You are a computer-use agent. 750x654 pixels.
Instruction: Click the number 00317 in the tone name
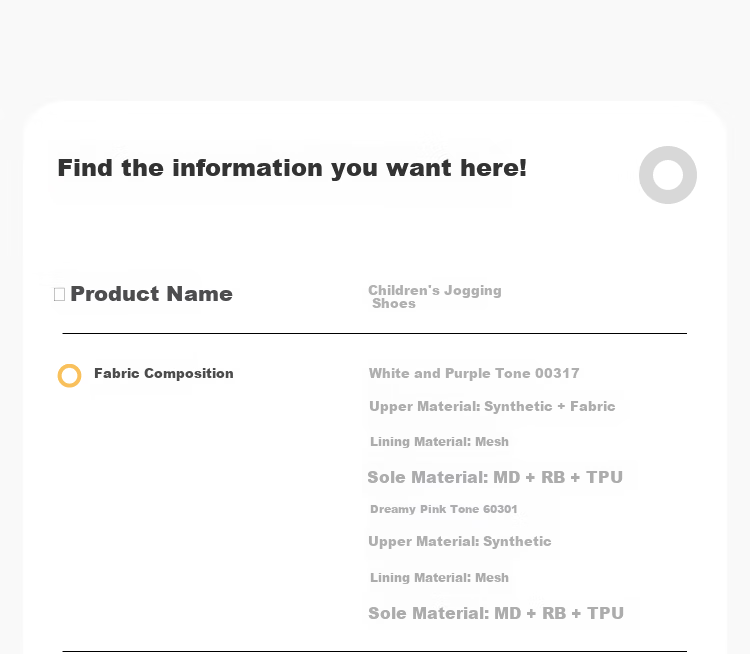[557, 373]
